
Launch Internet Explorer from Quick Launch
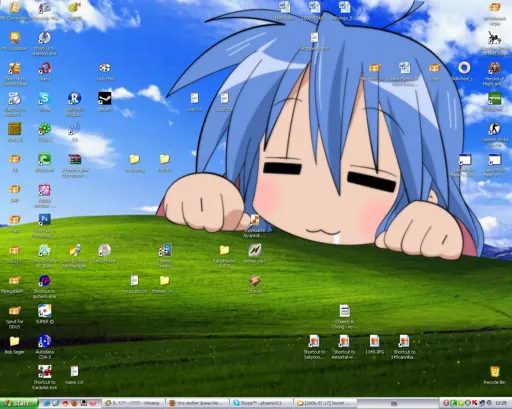click(47, 403)
